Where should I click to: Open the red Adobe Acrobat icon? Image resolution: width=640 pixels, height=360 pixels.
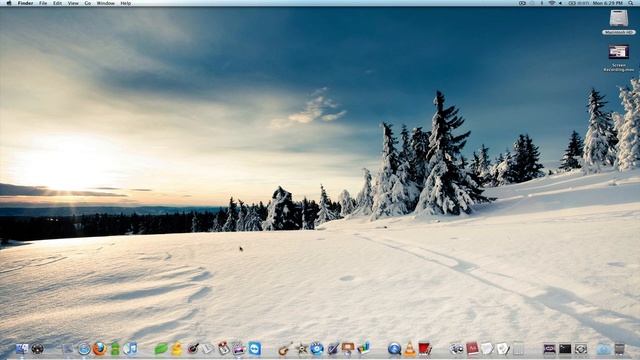pos(472,349)
